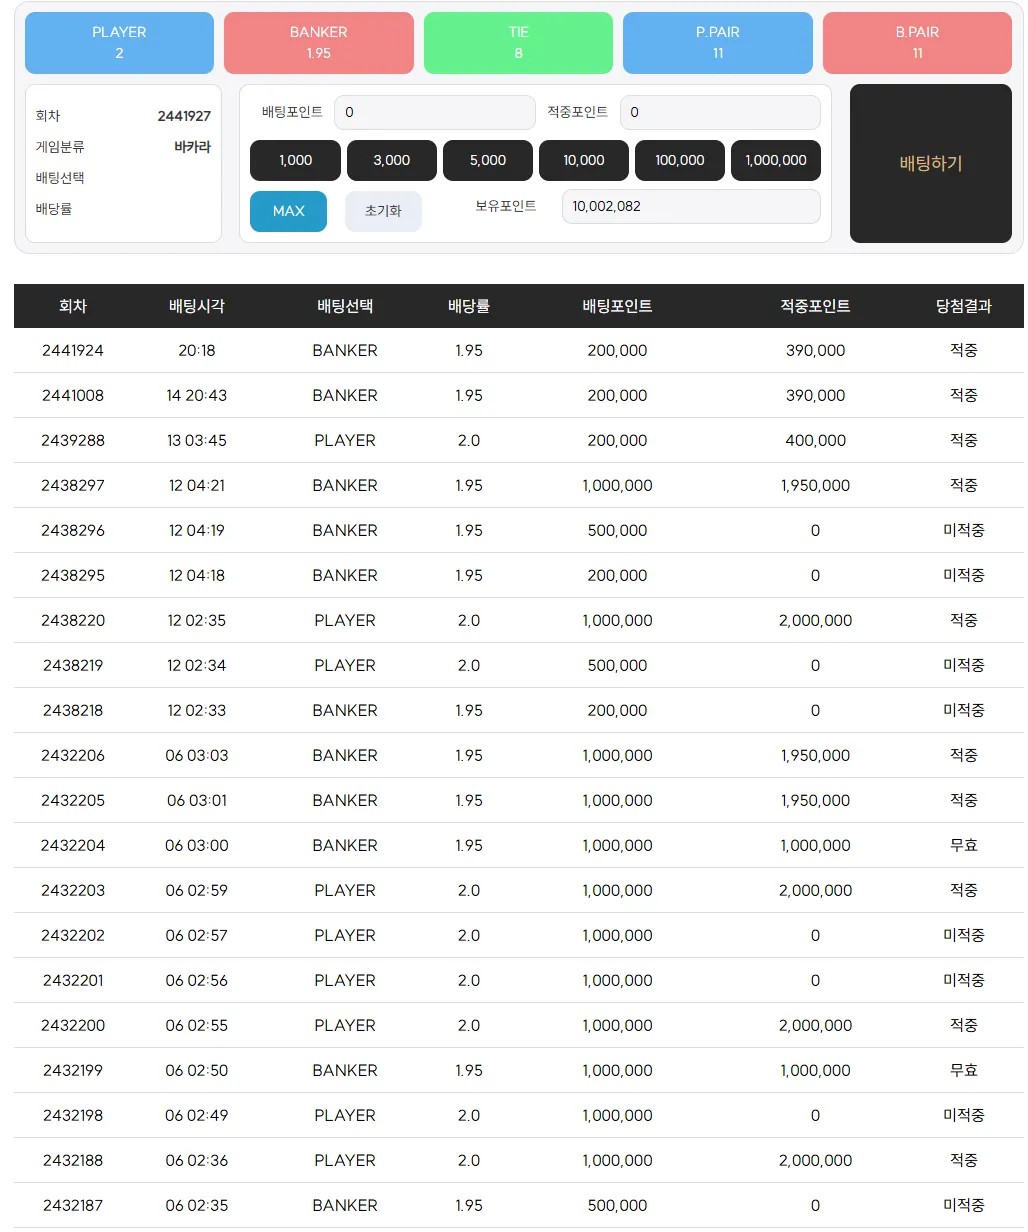Click the 초기화 reset button
The height and width of the screenshot is (1232, 1028).
pyautogui.click(x=383, y=211)
